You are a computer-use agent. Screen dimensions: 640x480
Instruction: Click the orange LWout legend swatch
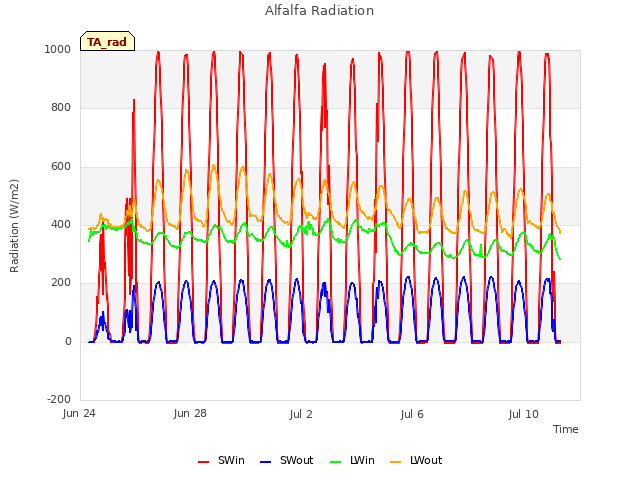coord(396,462)
